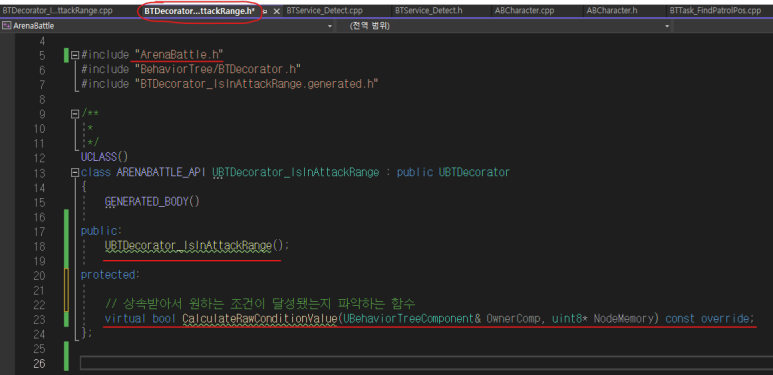The image size is (773, 375).
Task: Click the GENERATED_BODY() macro
Action: [x=152, y=202]
